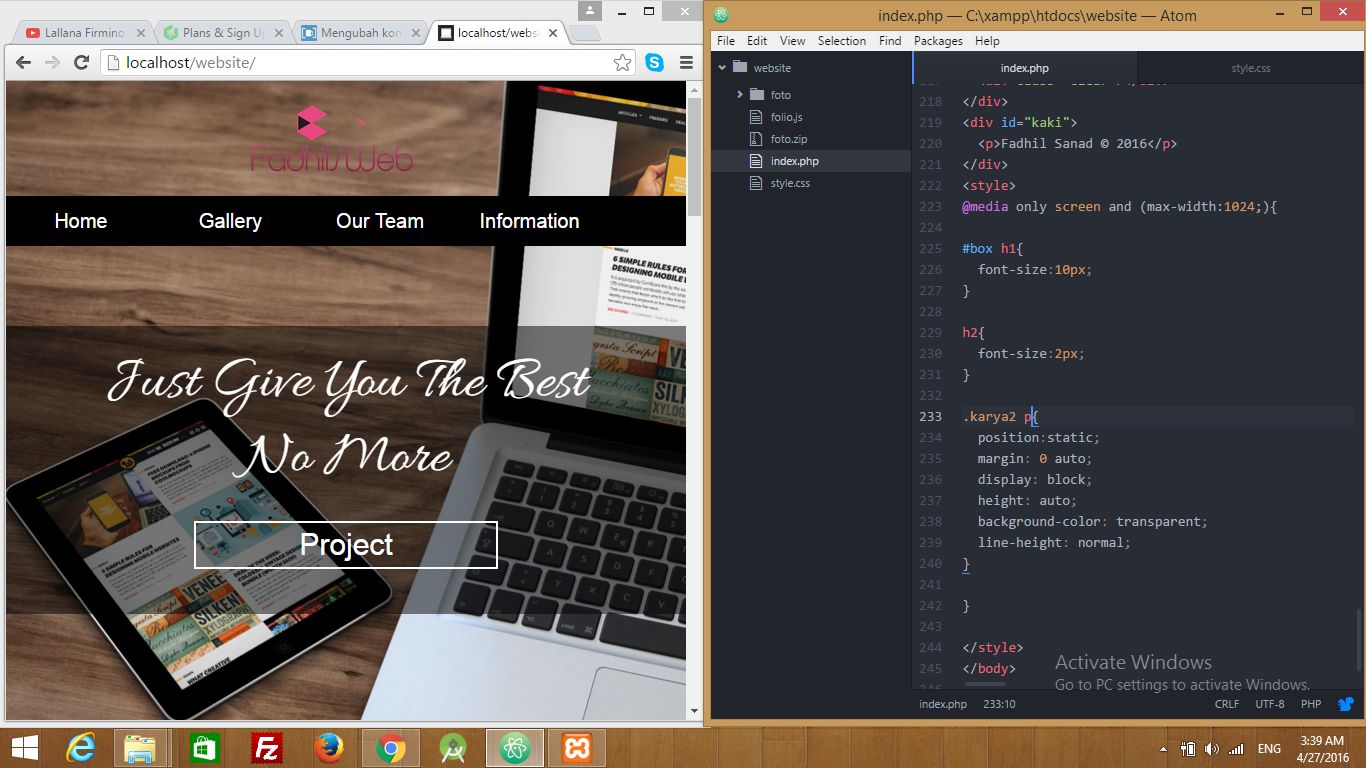Click the network signal tray icon
Viewport: 1366px width, 768px height.
1236,749
